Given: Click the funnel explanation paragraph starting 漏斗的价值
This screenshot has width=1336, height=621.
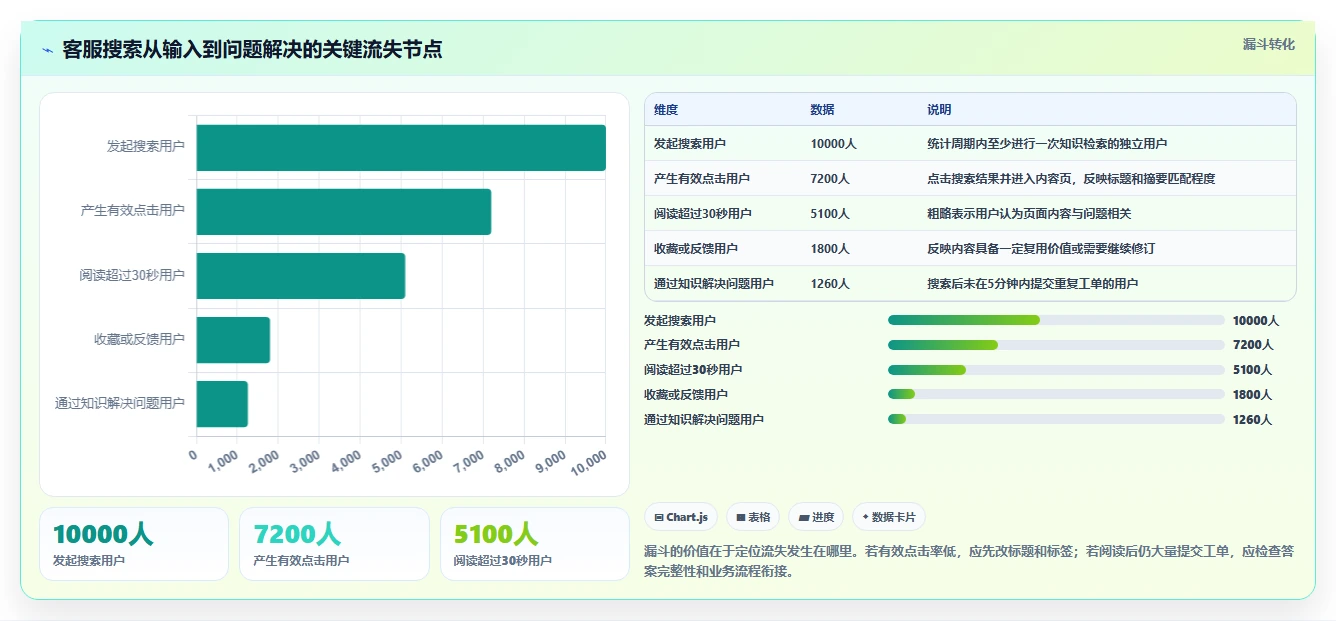Looking at the screenshot, I should [970, 562].
